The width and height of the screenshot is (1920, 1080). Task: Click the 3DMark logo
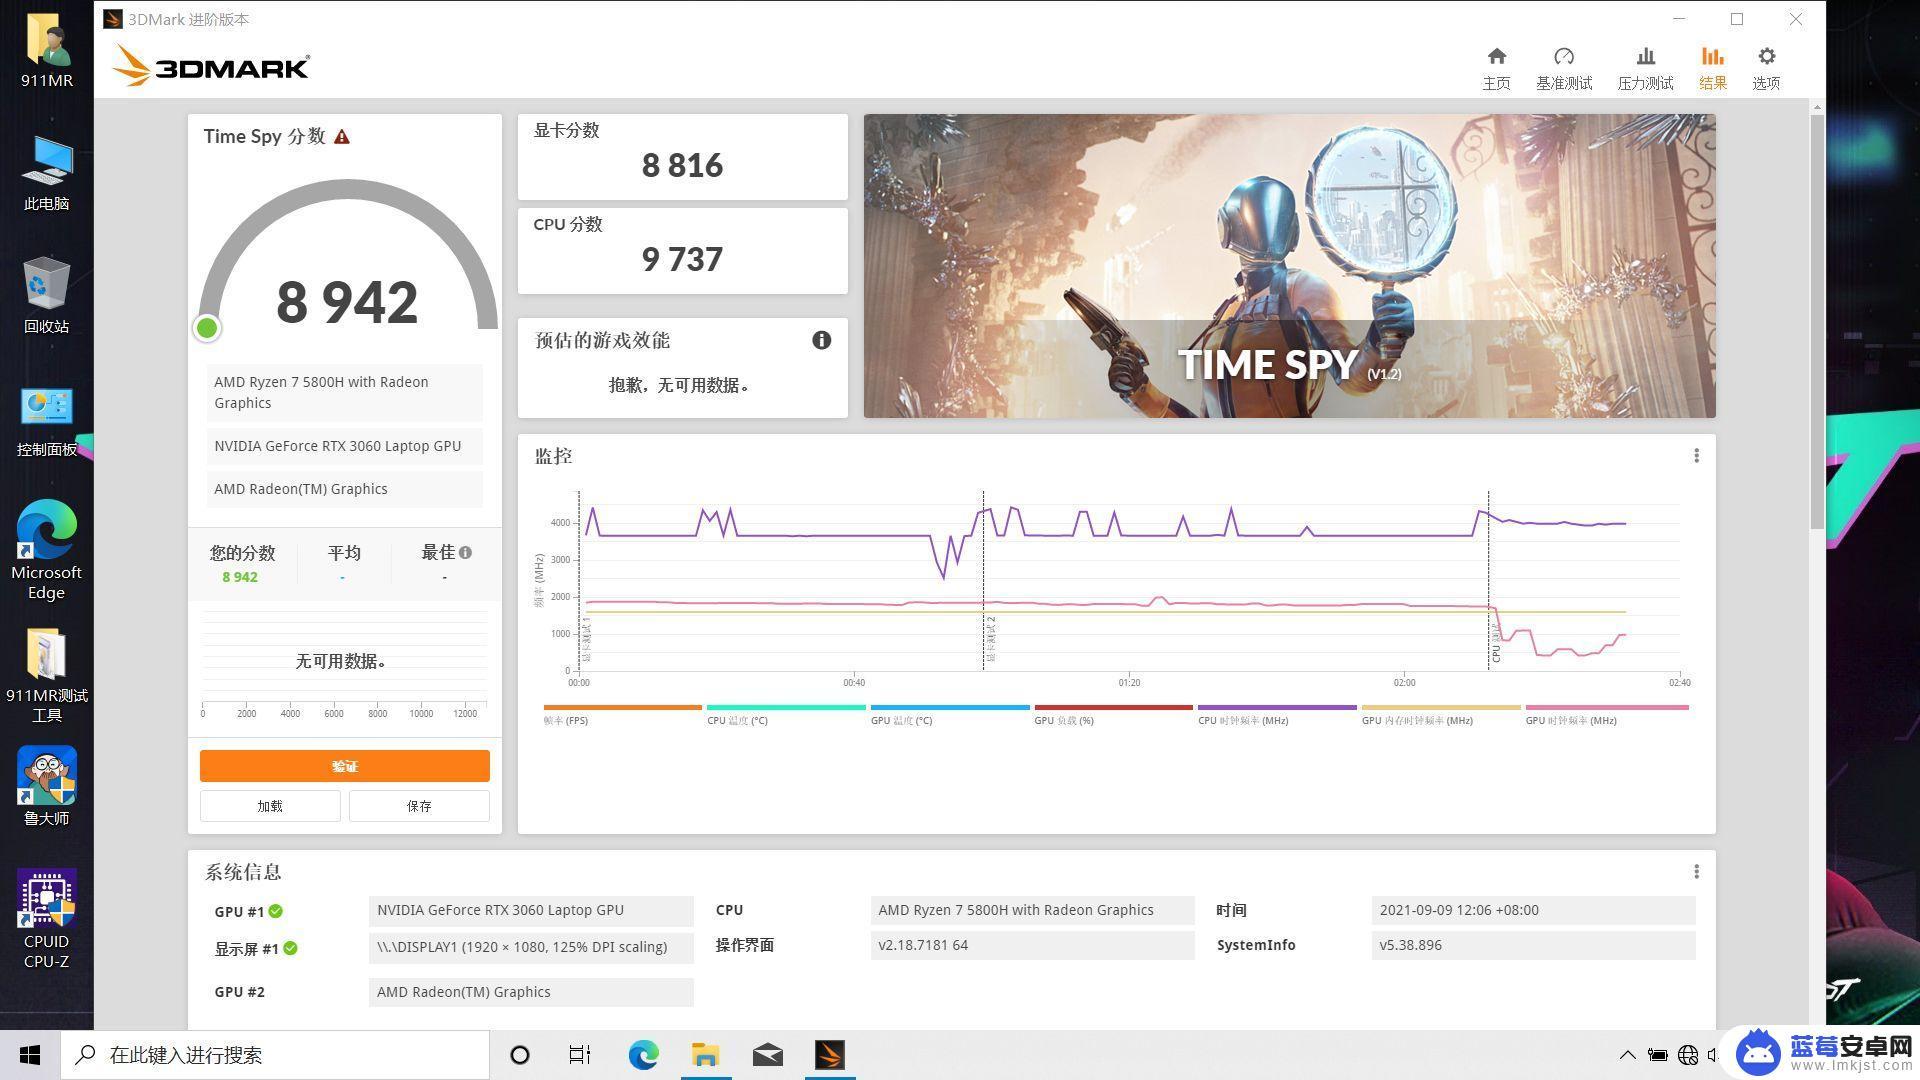[x=210, y=66]
